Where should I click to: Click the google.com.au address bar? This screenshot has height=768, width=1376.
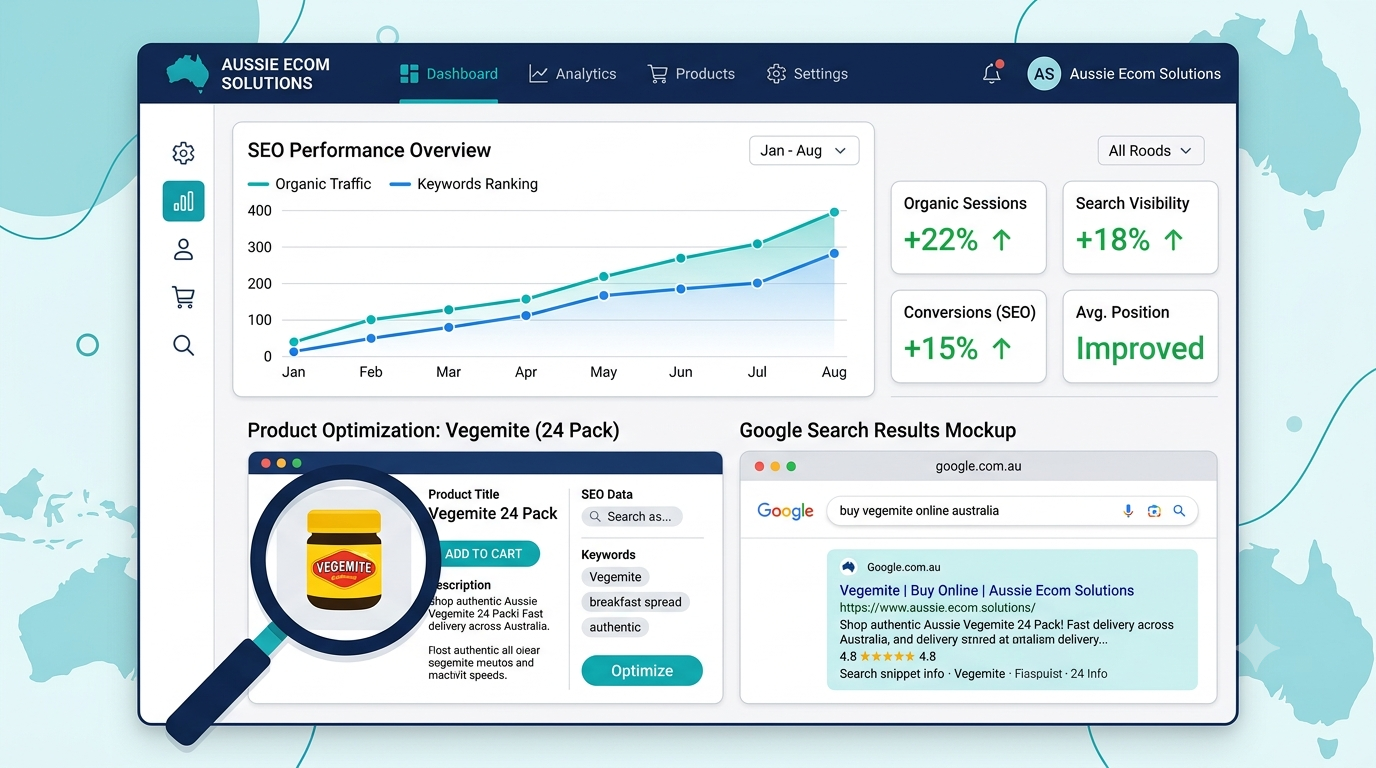click(978, 466)
